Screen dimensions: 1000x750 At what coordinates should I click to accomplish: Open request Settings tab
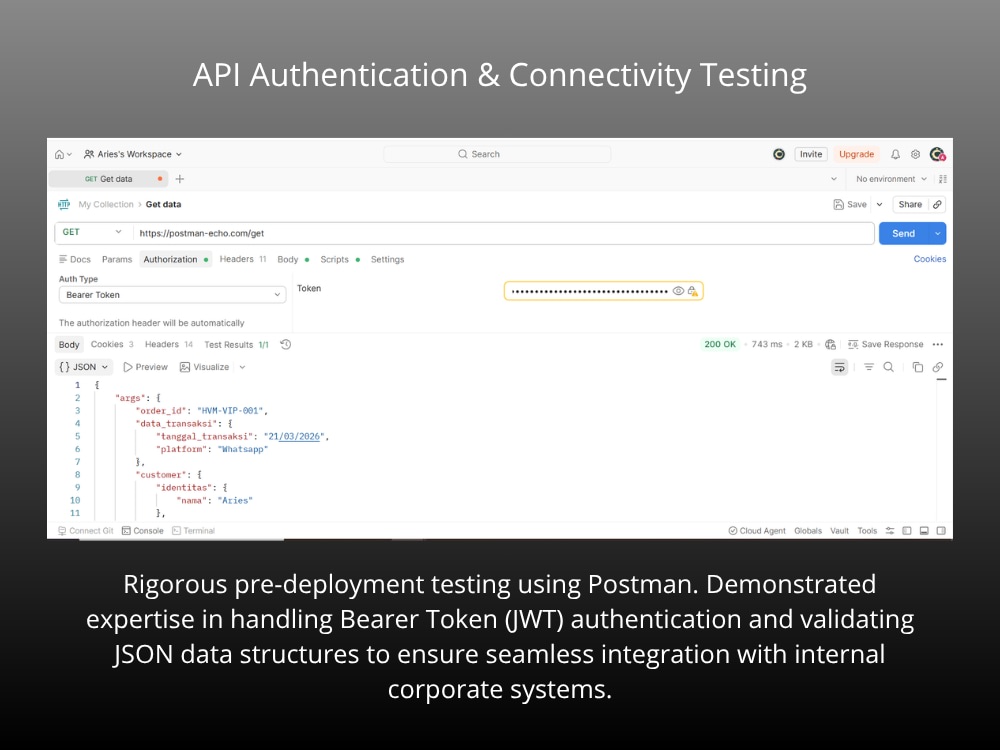pos(387,260)
